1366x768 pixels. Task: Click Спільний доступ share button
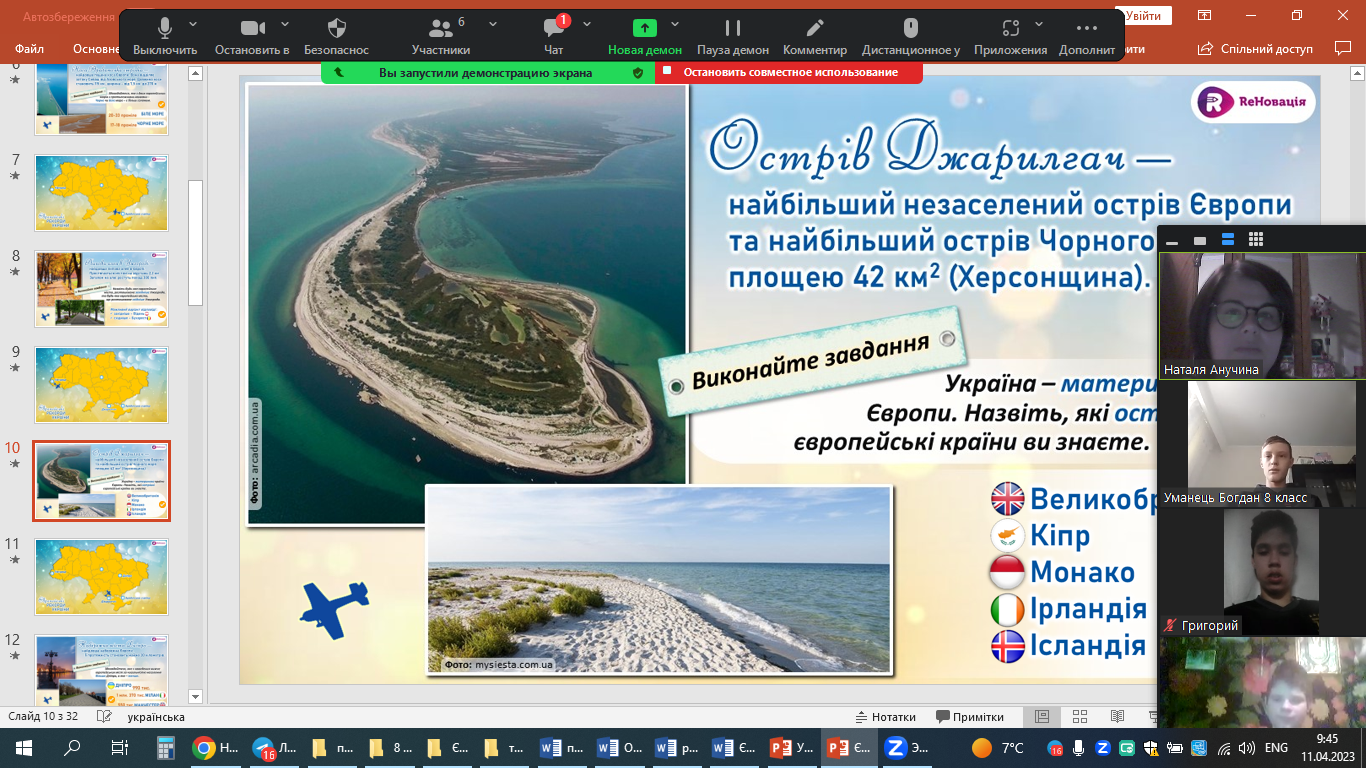point(1258,48)
